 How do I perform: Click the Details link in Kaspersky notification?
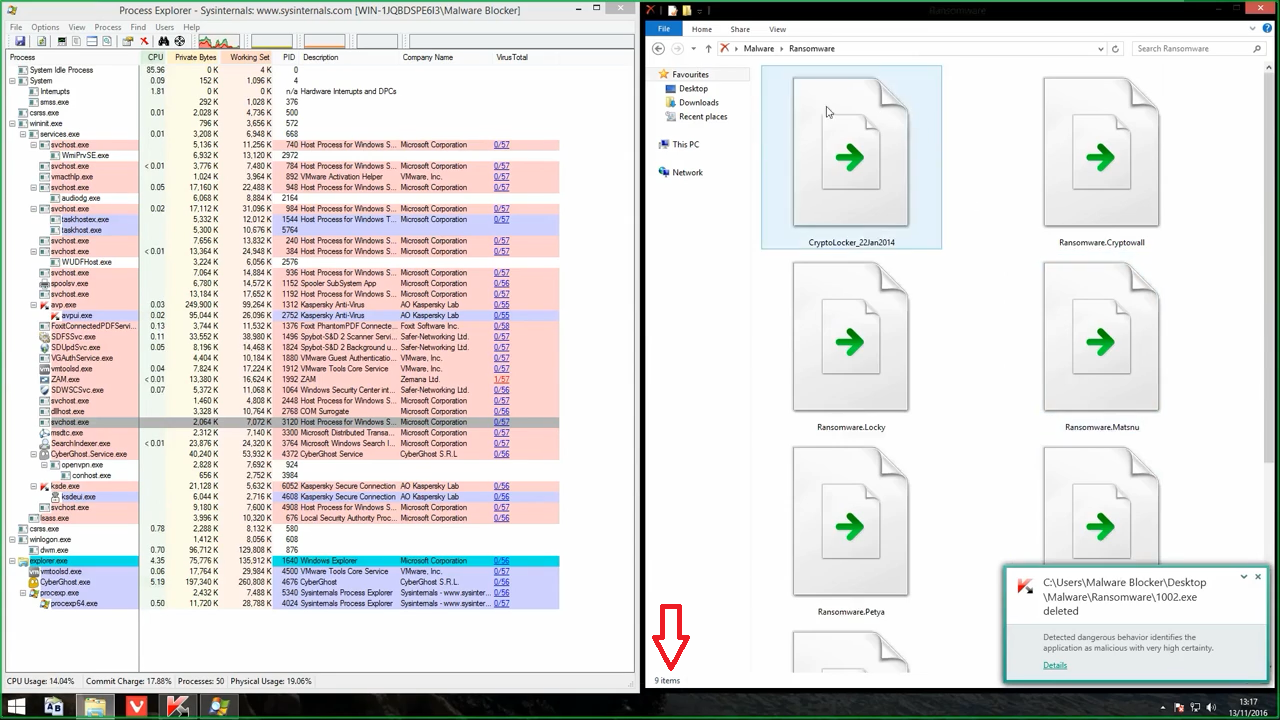click(x=1055, y=665)
